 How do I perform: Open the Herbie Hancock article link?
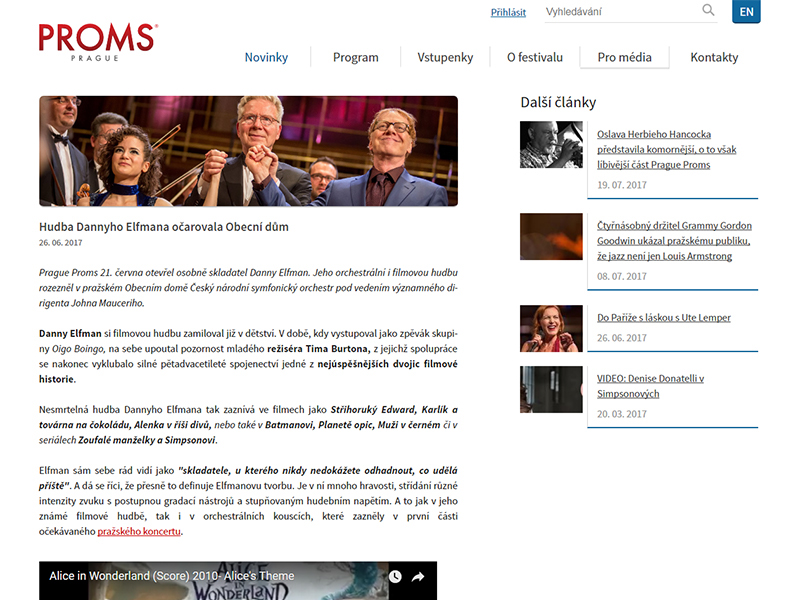[666, 149]
